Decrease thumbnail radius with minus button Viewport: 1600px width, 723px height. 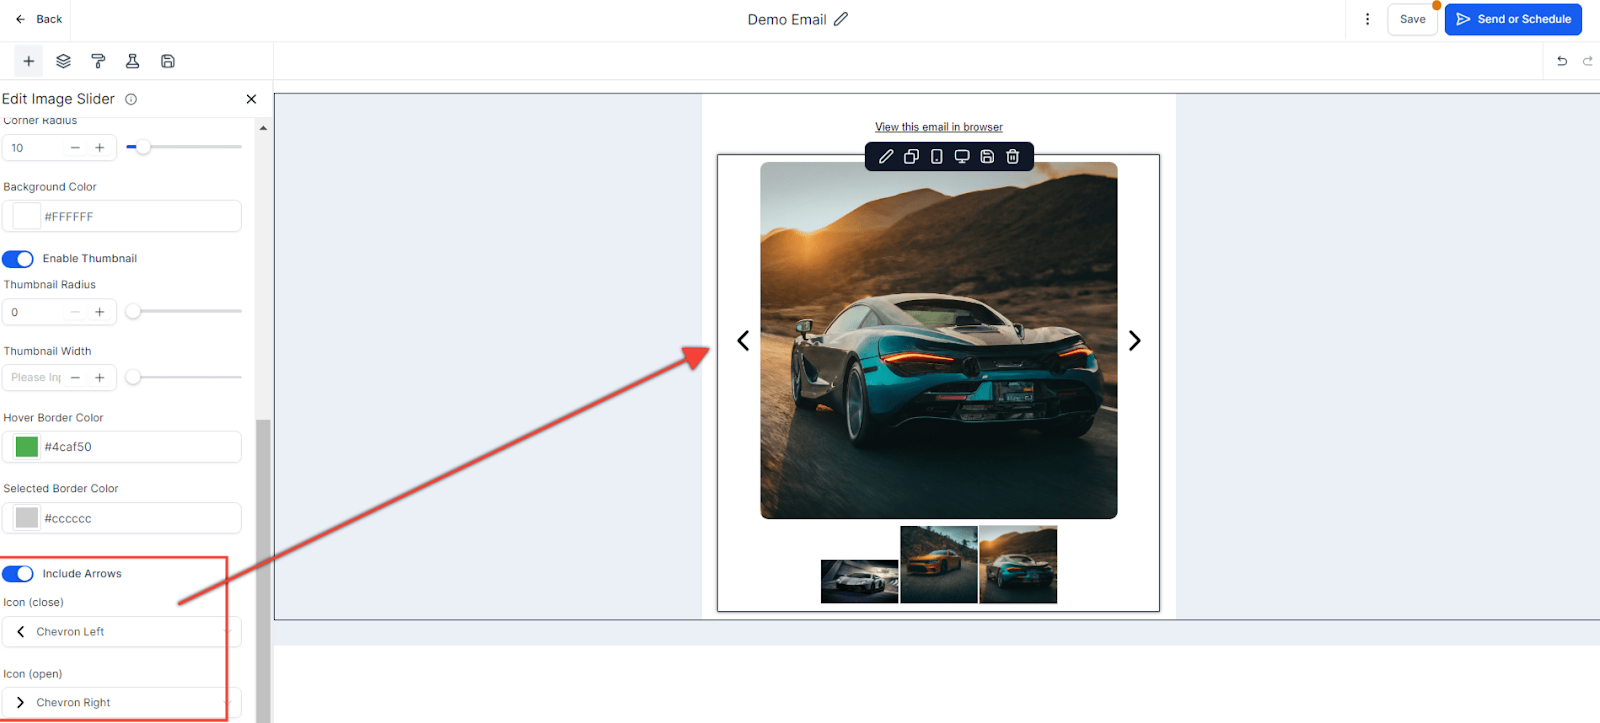[75, 312]
